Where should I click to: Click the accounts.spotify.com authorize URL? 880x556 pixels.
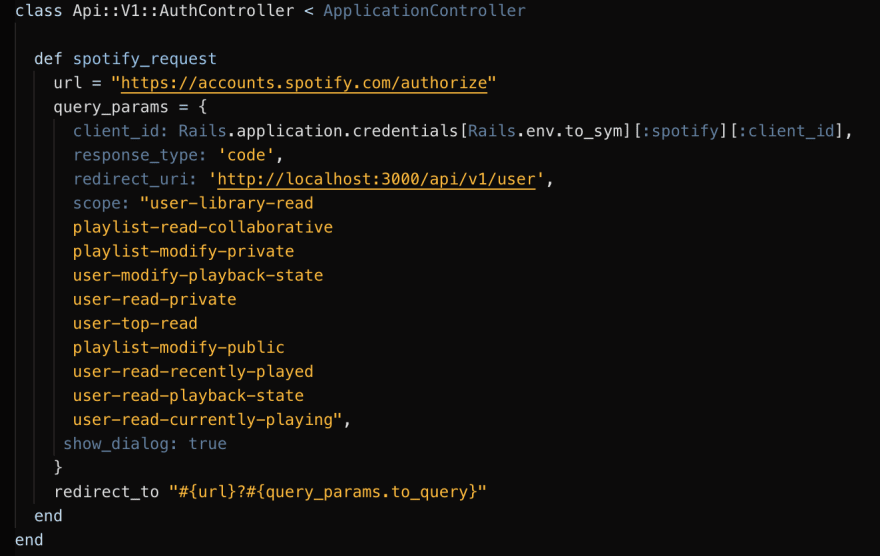click(x=304, y=83)
